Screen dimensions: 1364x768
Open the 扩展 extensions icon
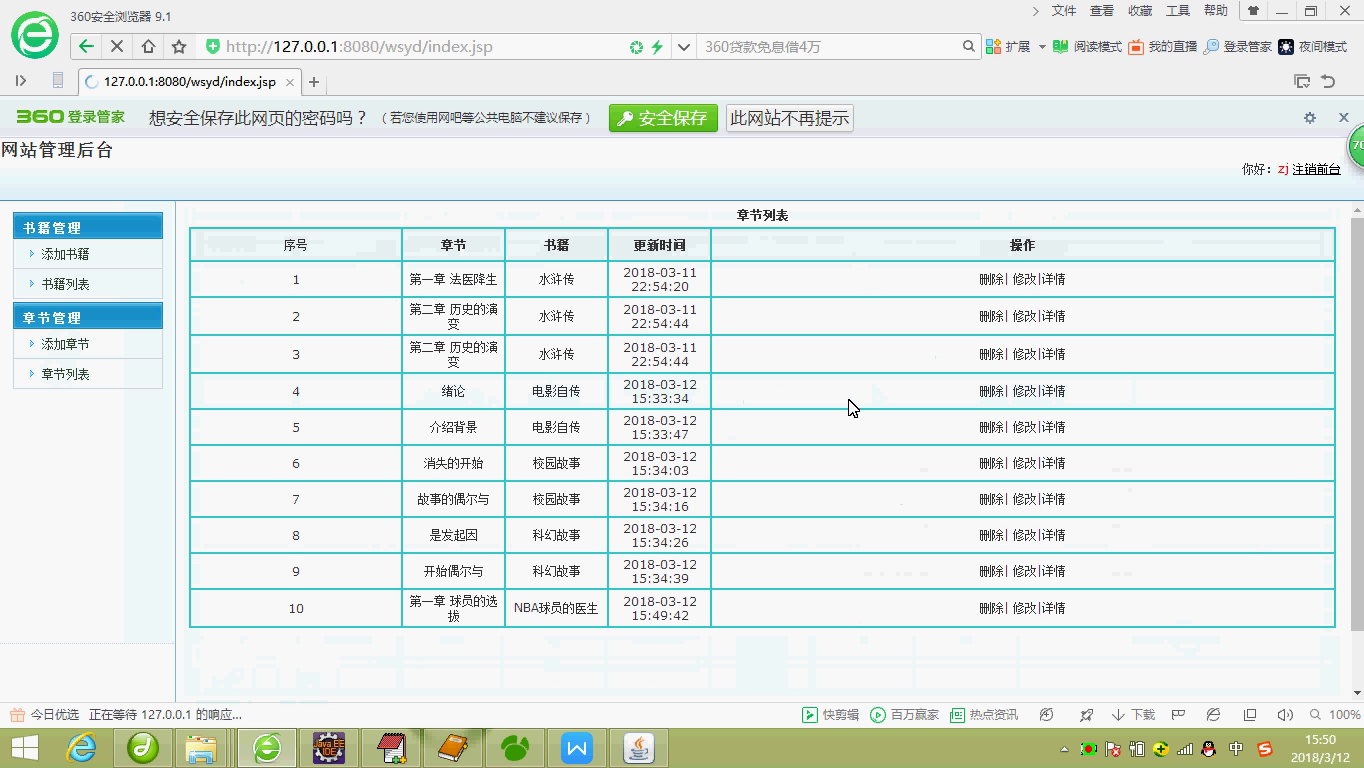(x=1008, y=47)
